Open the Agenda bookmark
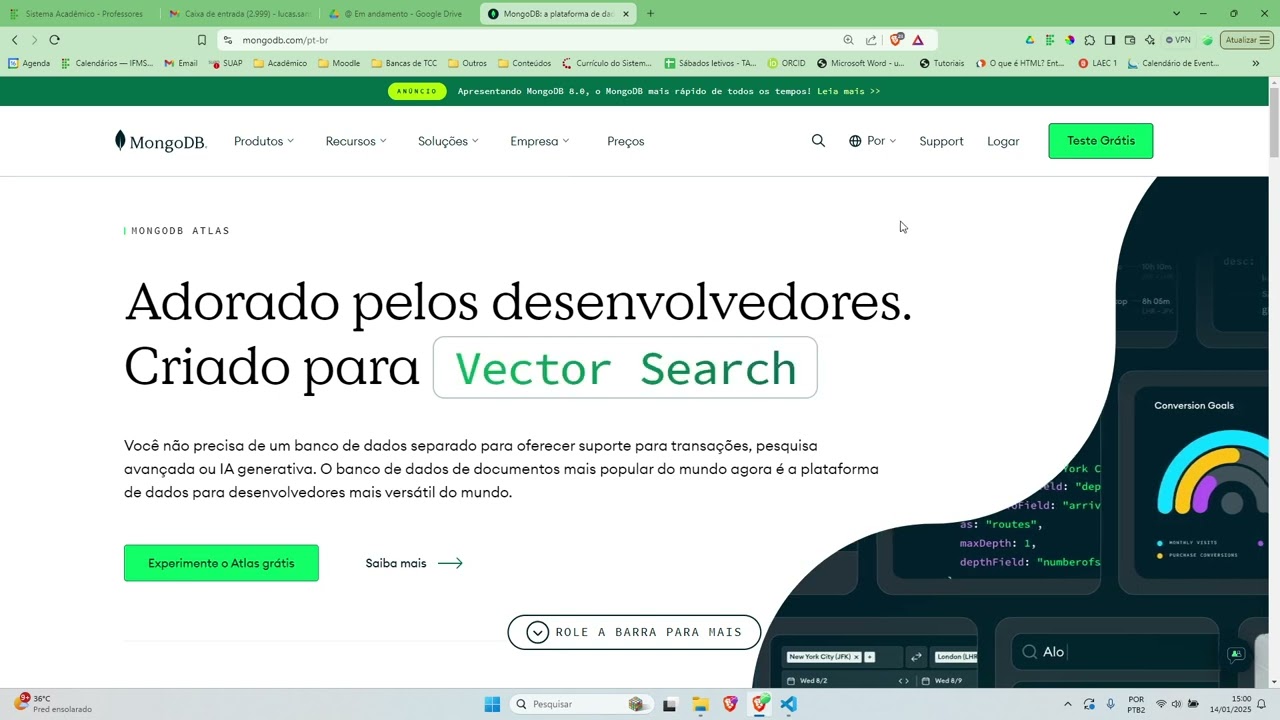1280x720 pixels. click(29, 63)
